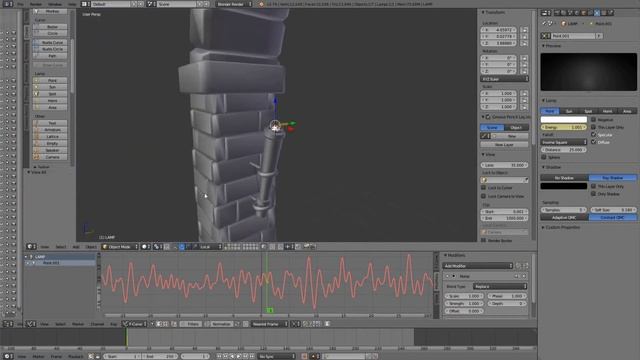
Task: Open the Inverse Square falloff dropdown
Action: (564, 142)
